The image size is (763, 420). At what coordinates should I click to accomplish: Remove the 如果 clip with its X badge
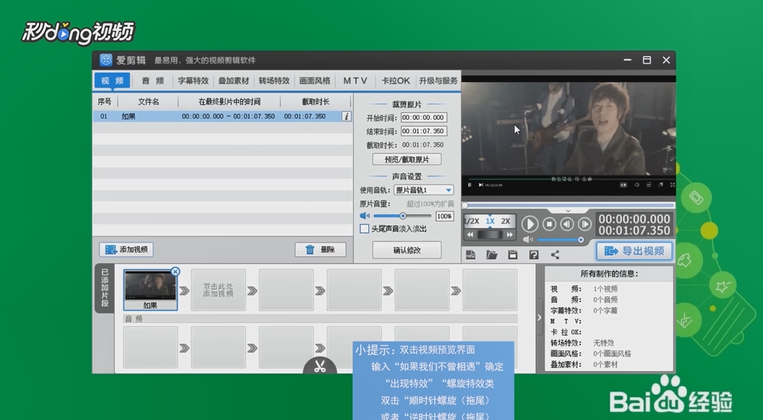pyautogui.click(x=175, y=272)
